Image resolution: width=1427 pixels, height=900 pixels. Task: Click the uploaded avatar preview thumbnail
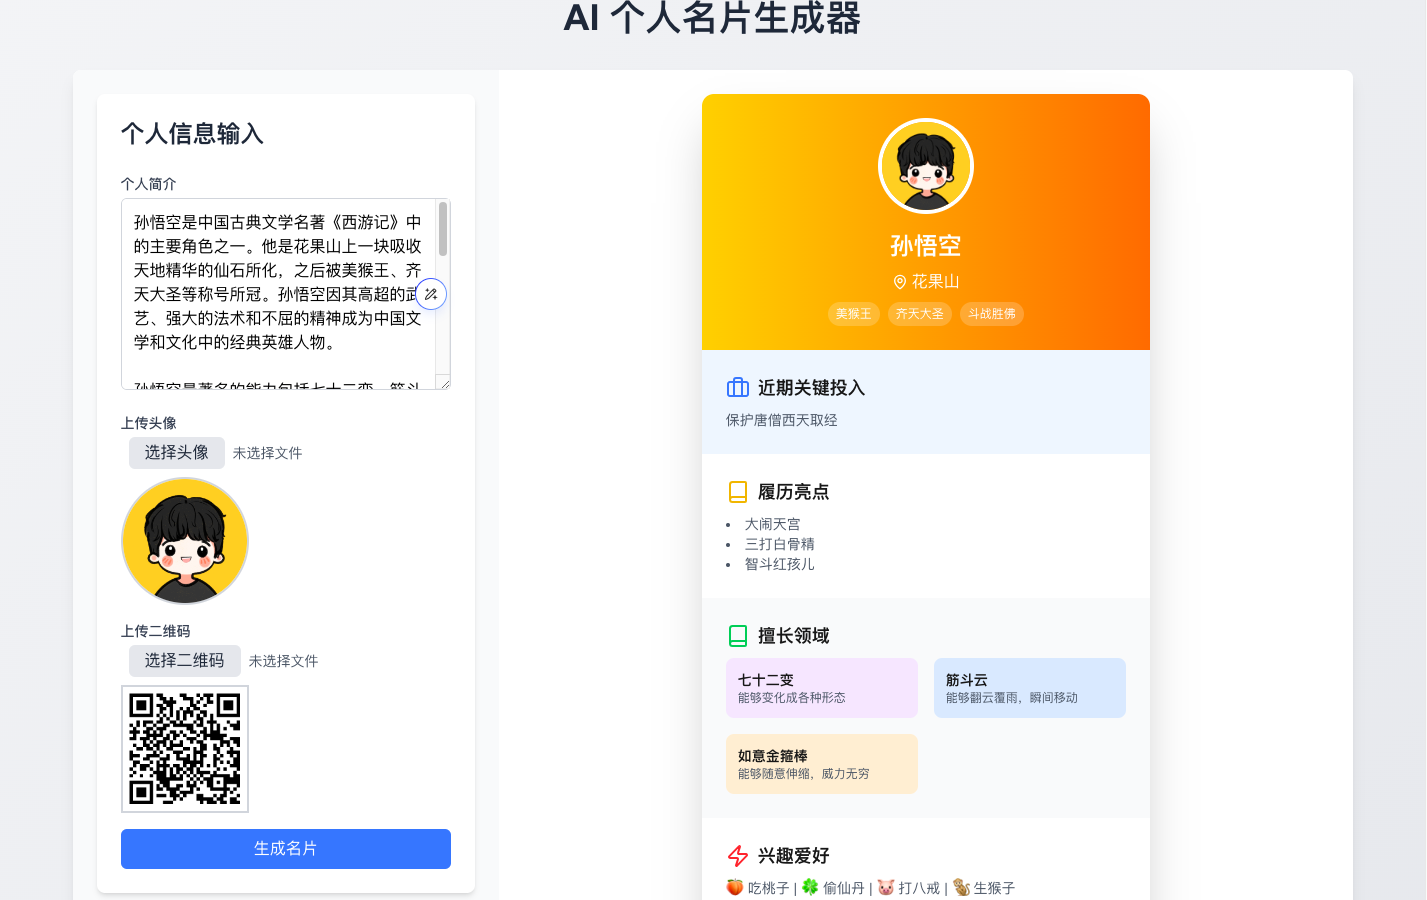[x=184, y=541]
